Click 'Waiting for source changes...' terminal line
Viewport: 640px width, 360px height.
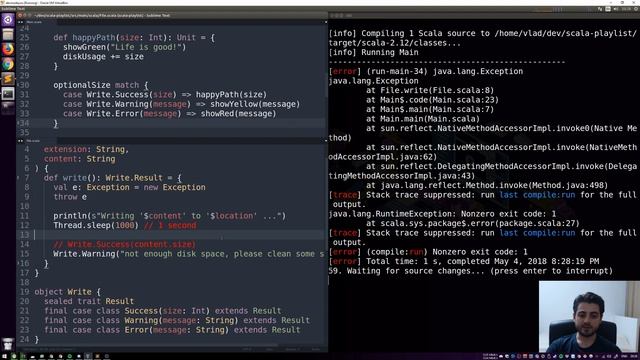click(471, 271)
